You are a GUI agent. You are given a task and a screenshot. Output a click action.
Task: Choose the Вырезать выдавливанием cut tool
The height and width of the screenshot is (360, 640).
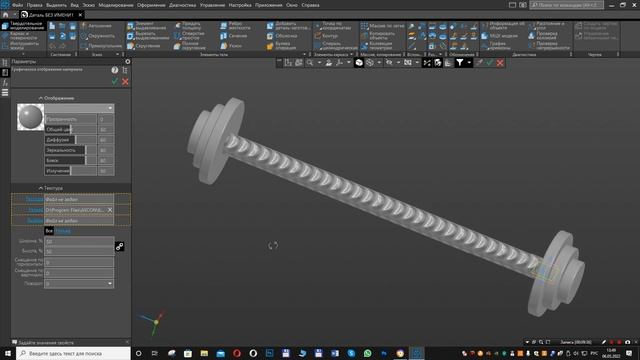click(147, 36)
